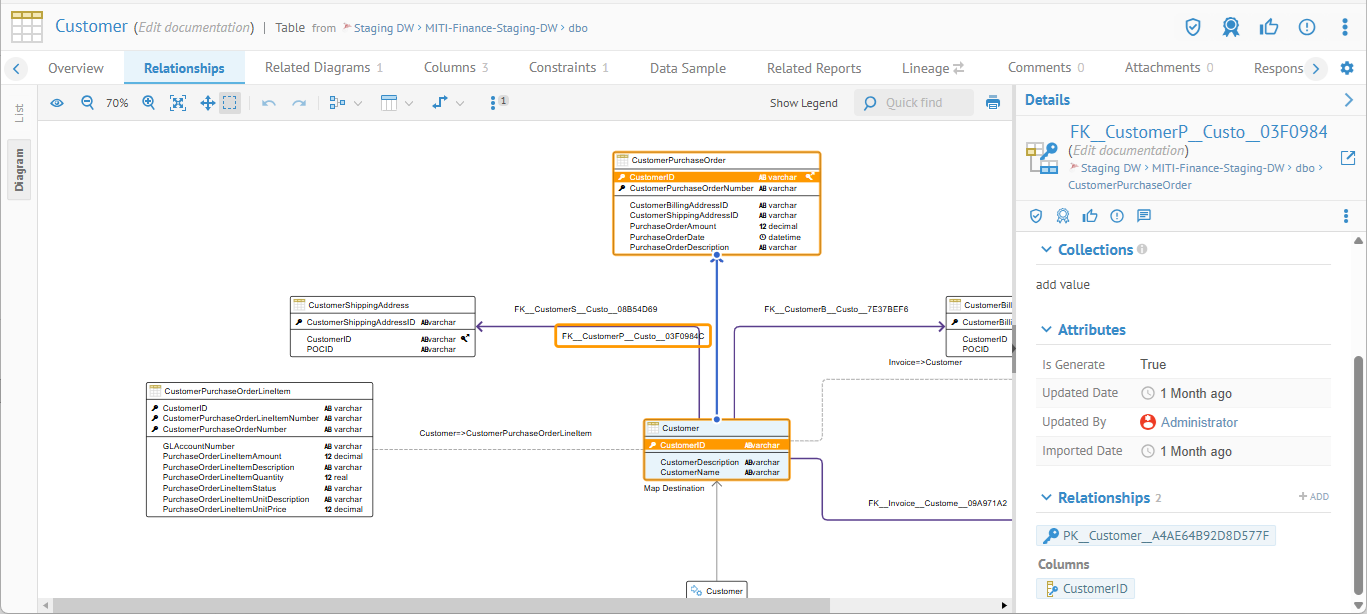Open tab settings gear icon
The image size is (1367, 614).
point(1347,68)
